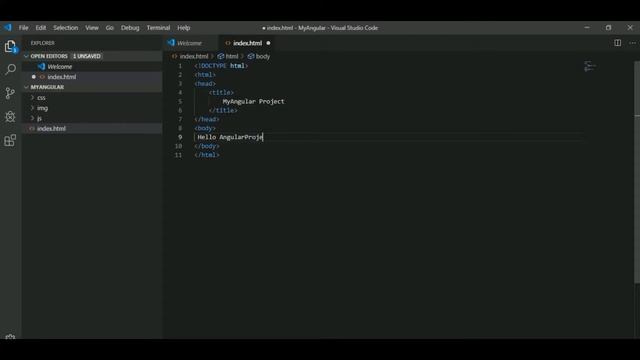Click the EXPLORER panel header
Screen dimensions: 640x360
42,43
